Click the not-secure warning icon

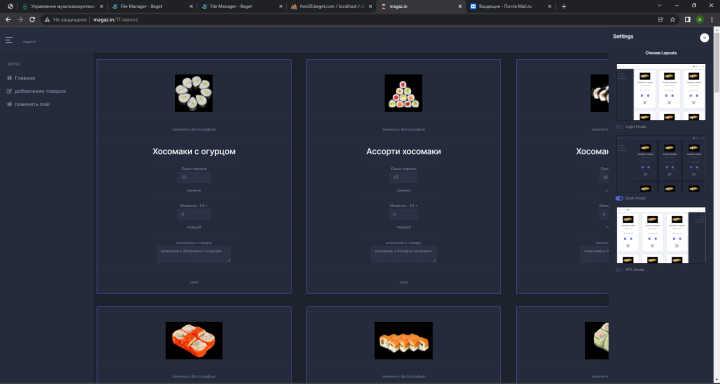[47, 20]
